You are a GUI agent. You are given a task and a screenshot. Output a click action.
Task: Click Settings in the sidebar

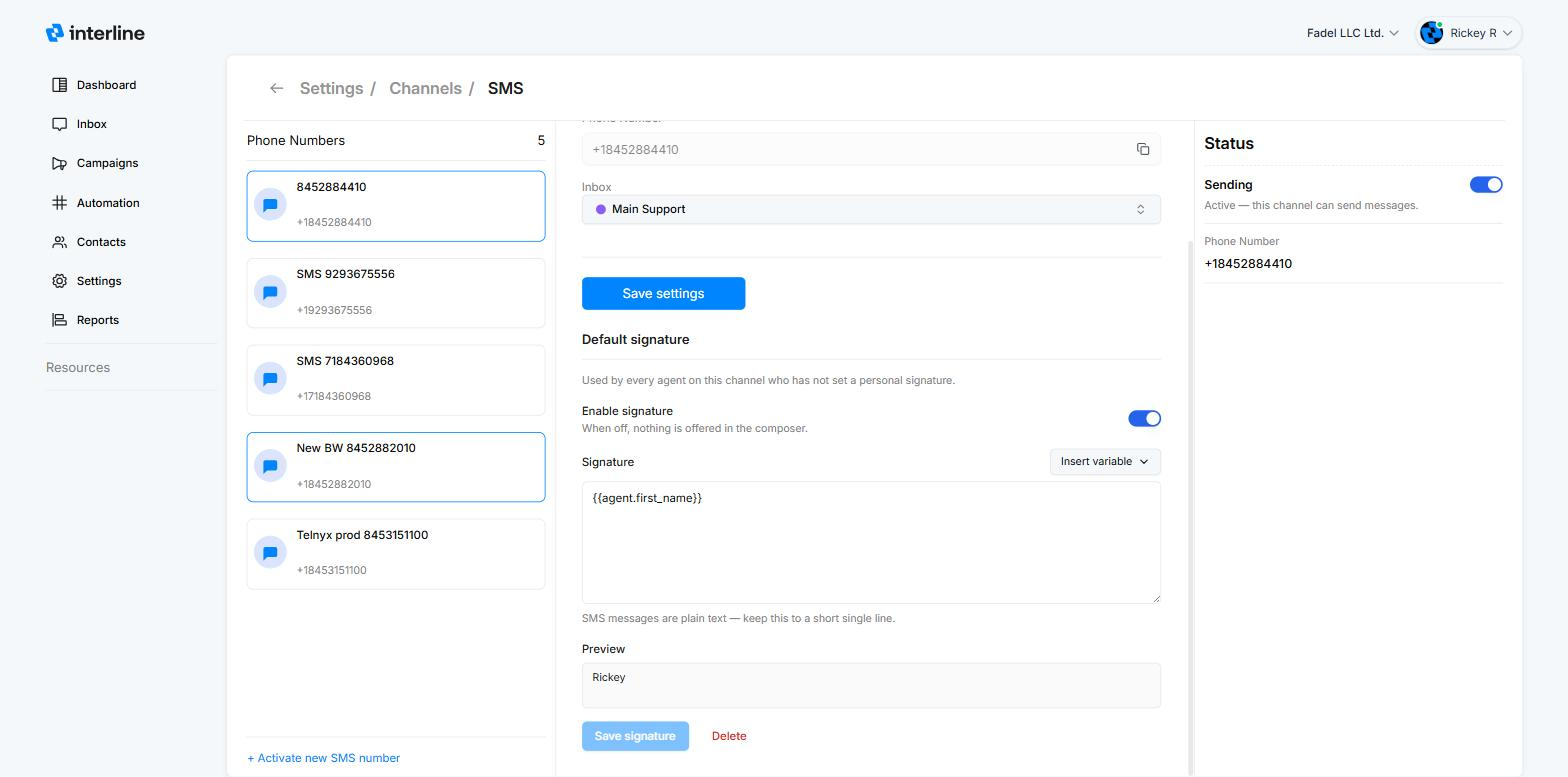coord(87,281)
